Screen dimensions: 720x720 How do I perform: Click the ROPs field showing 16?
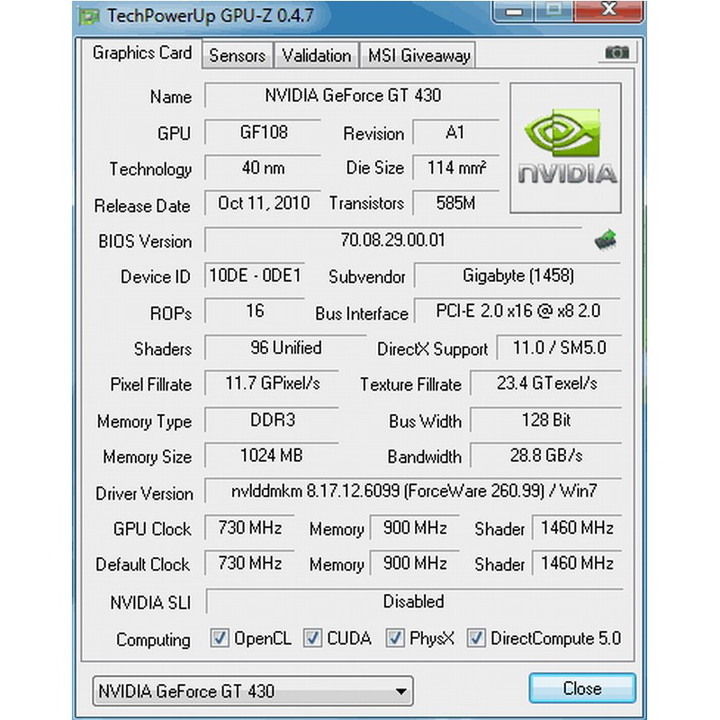pyautogui.click(x=254, y=311)
